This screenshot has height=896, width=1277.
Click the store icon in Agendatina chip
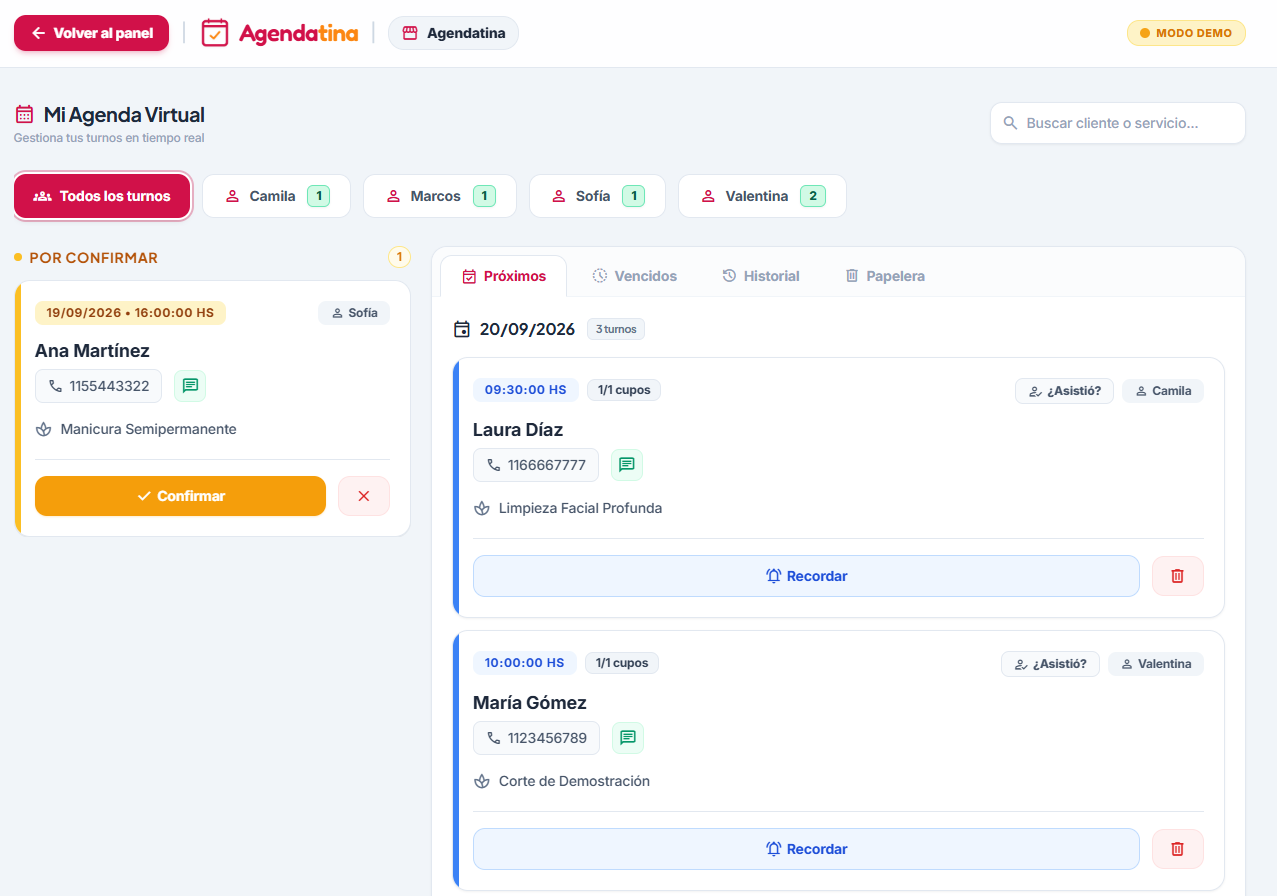[409, 33]
